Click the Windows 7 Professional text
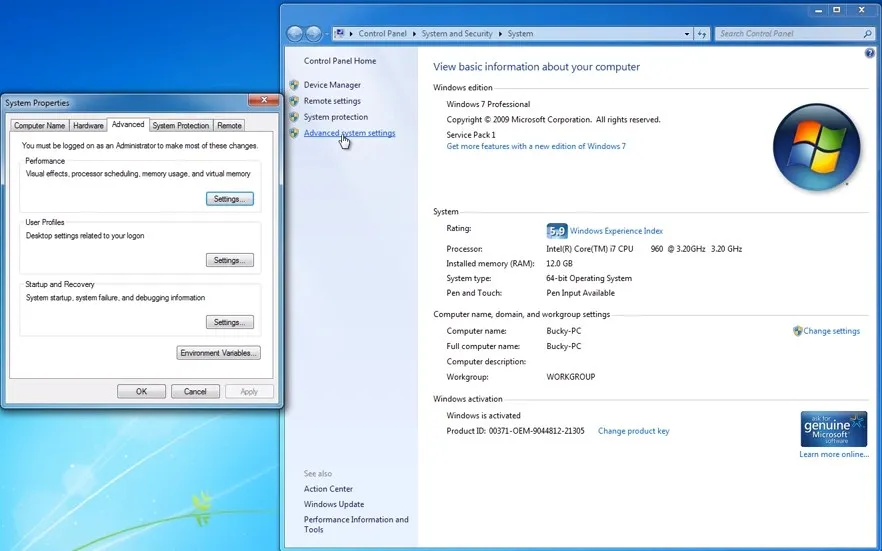882x551 pixels. coord(488,104)
